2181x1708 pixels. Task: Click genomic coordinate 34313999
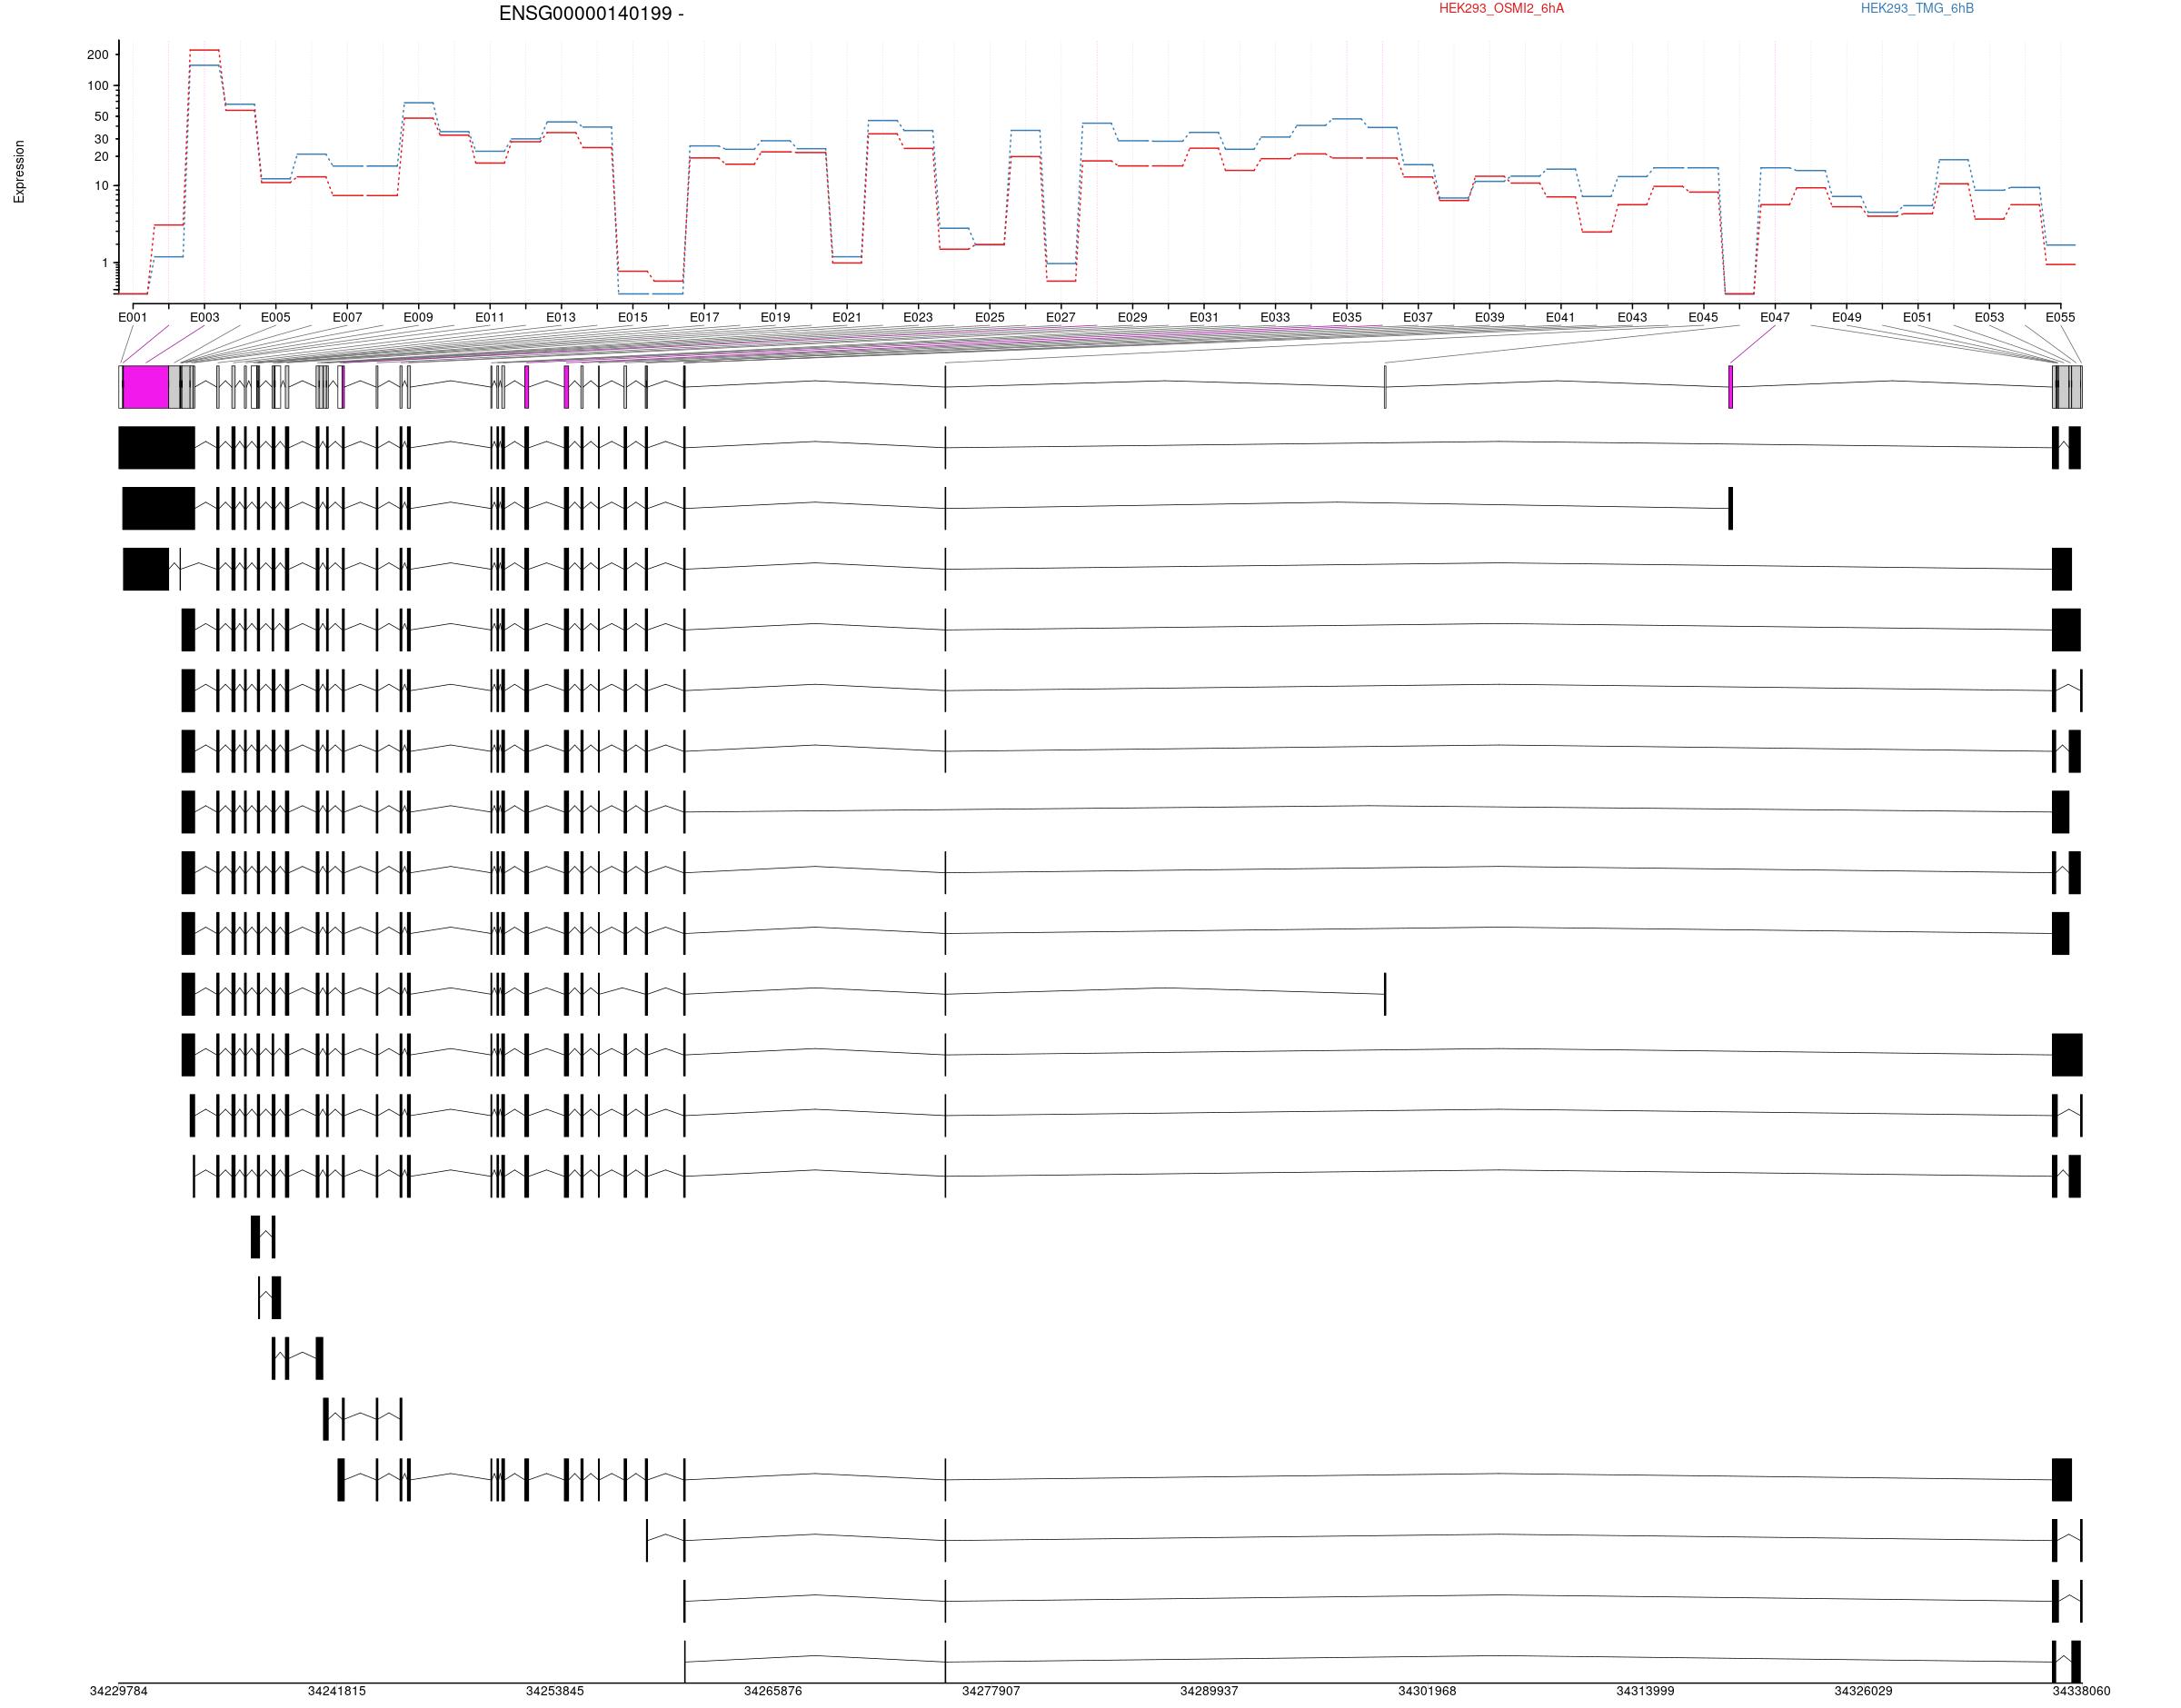pos(1645,1691)
